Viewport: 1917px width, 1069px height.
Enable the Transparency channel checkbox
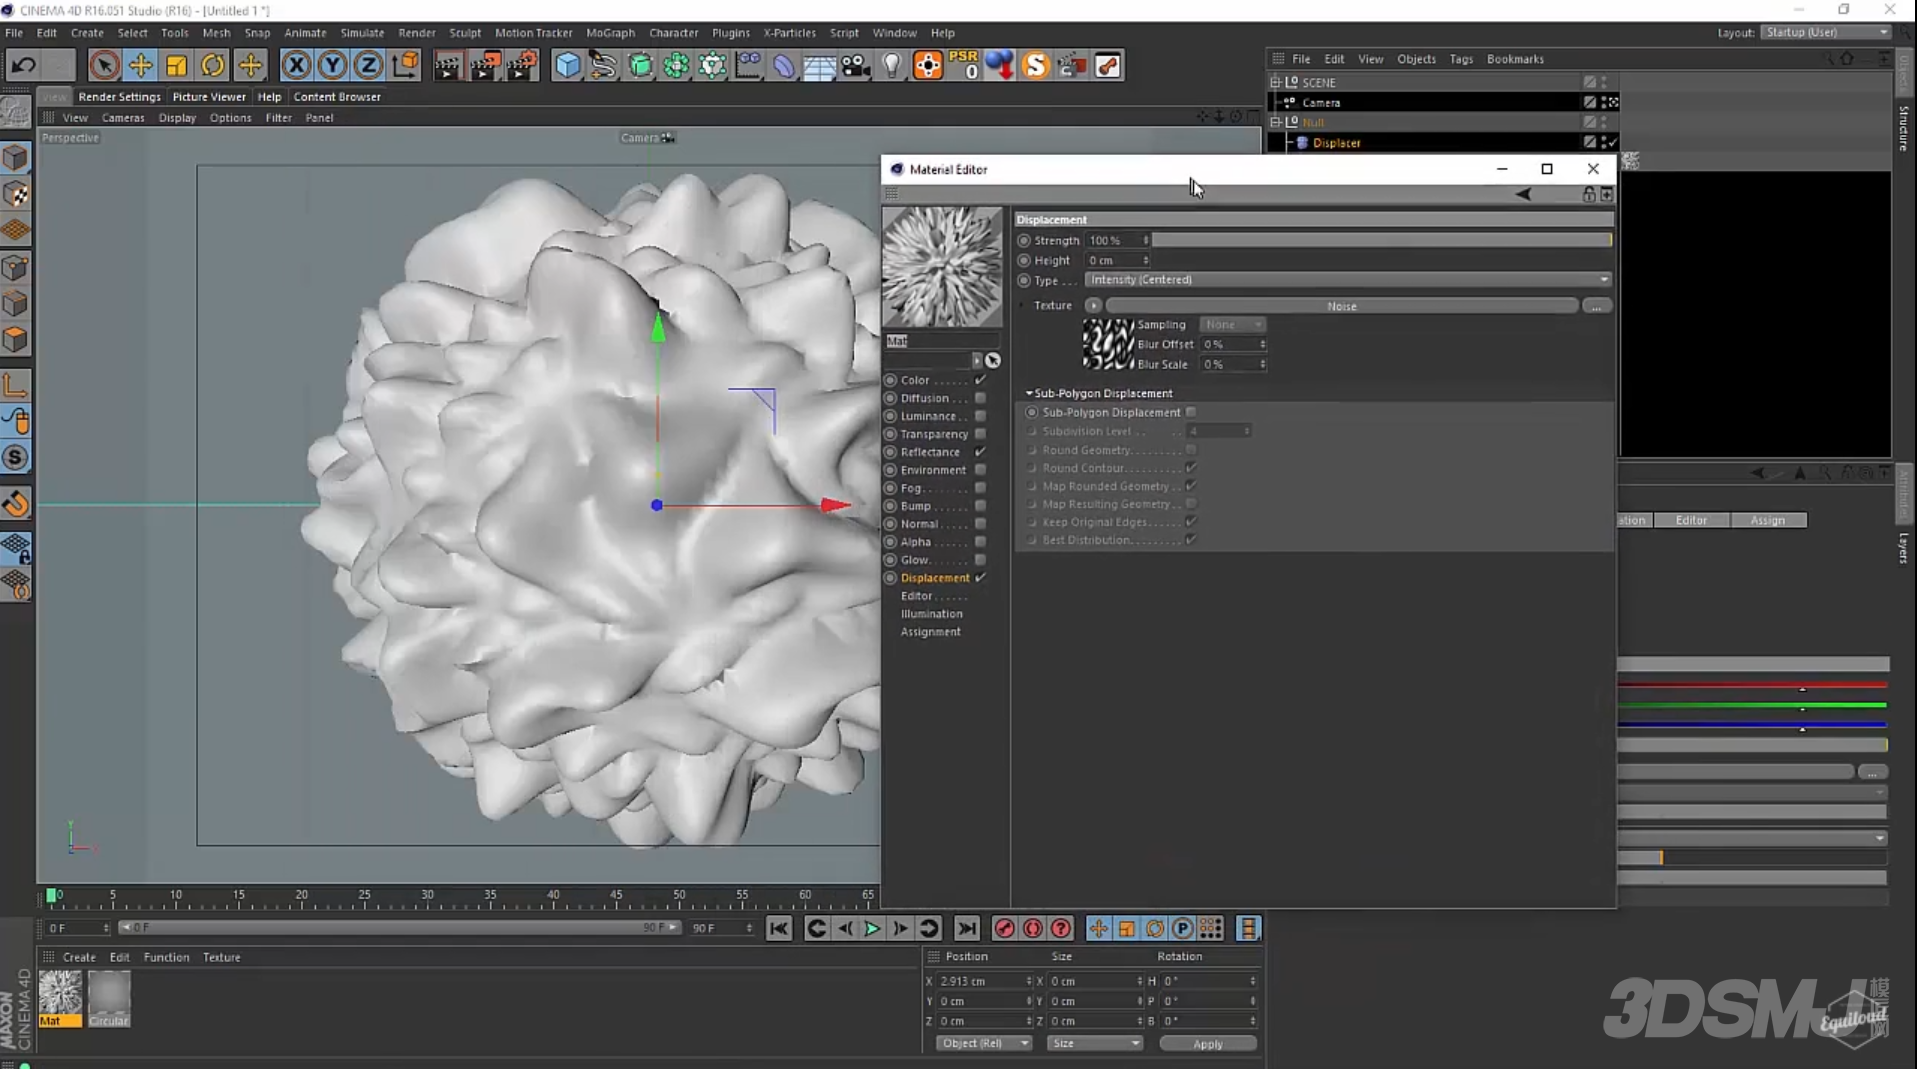pyautogui.click(x=980, y=434)
